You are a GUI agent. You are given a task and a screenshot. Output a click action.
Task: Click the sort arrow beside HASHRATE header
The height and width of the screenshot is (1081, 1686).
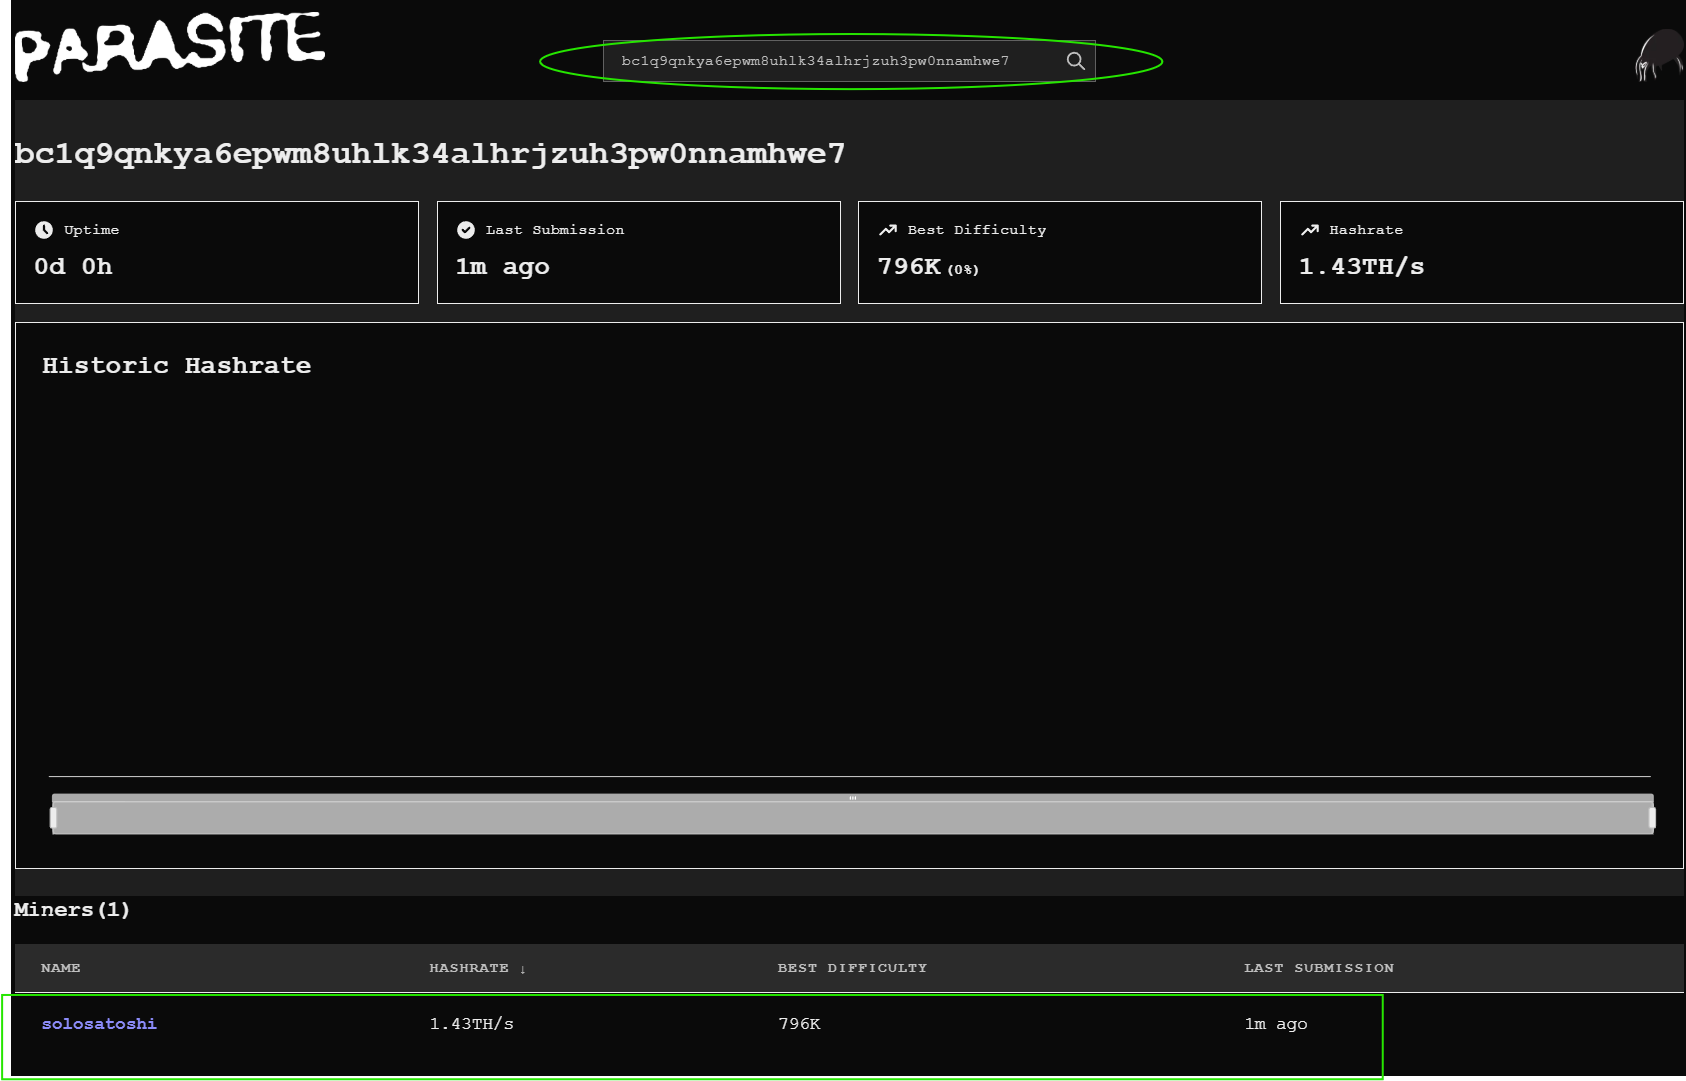(524, 969)
